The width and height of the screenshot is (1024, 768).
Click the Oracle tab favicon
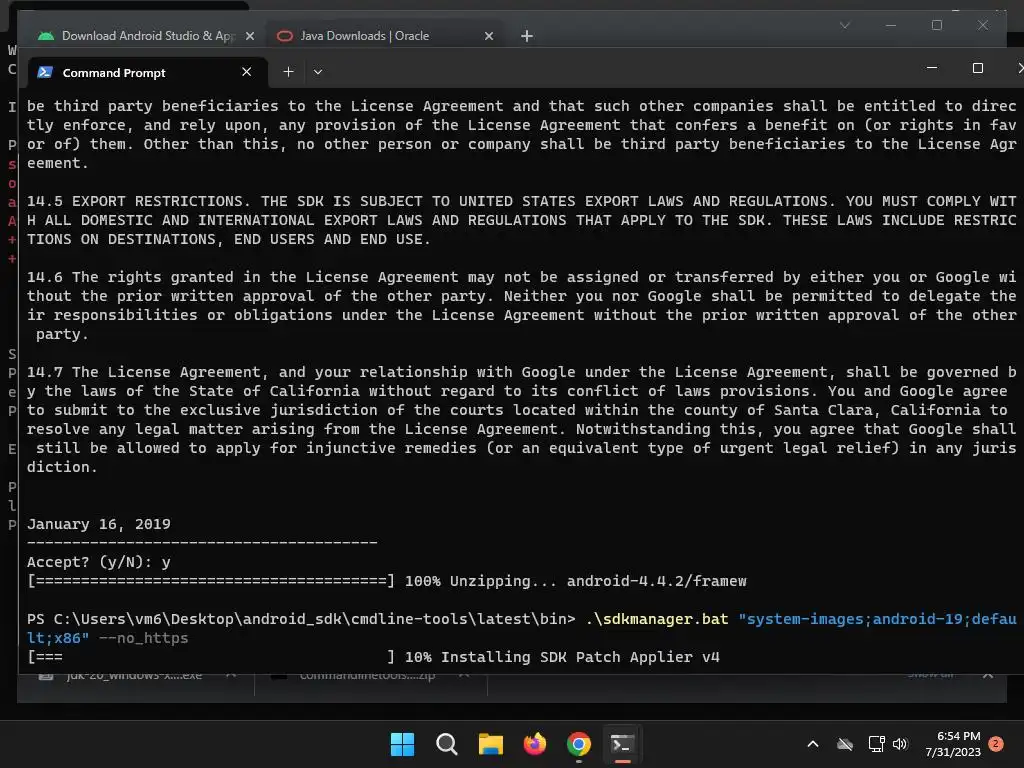coord(285,36)
